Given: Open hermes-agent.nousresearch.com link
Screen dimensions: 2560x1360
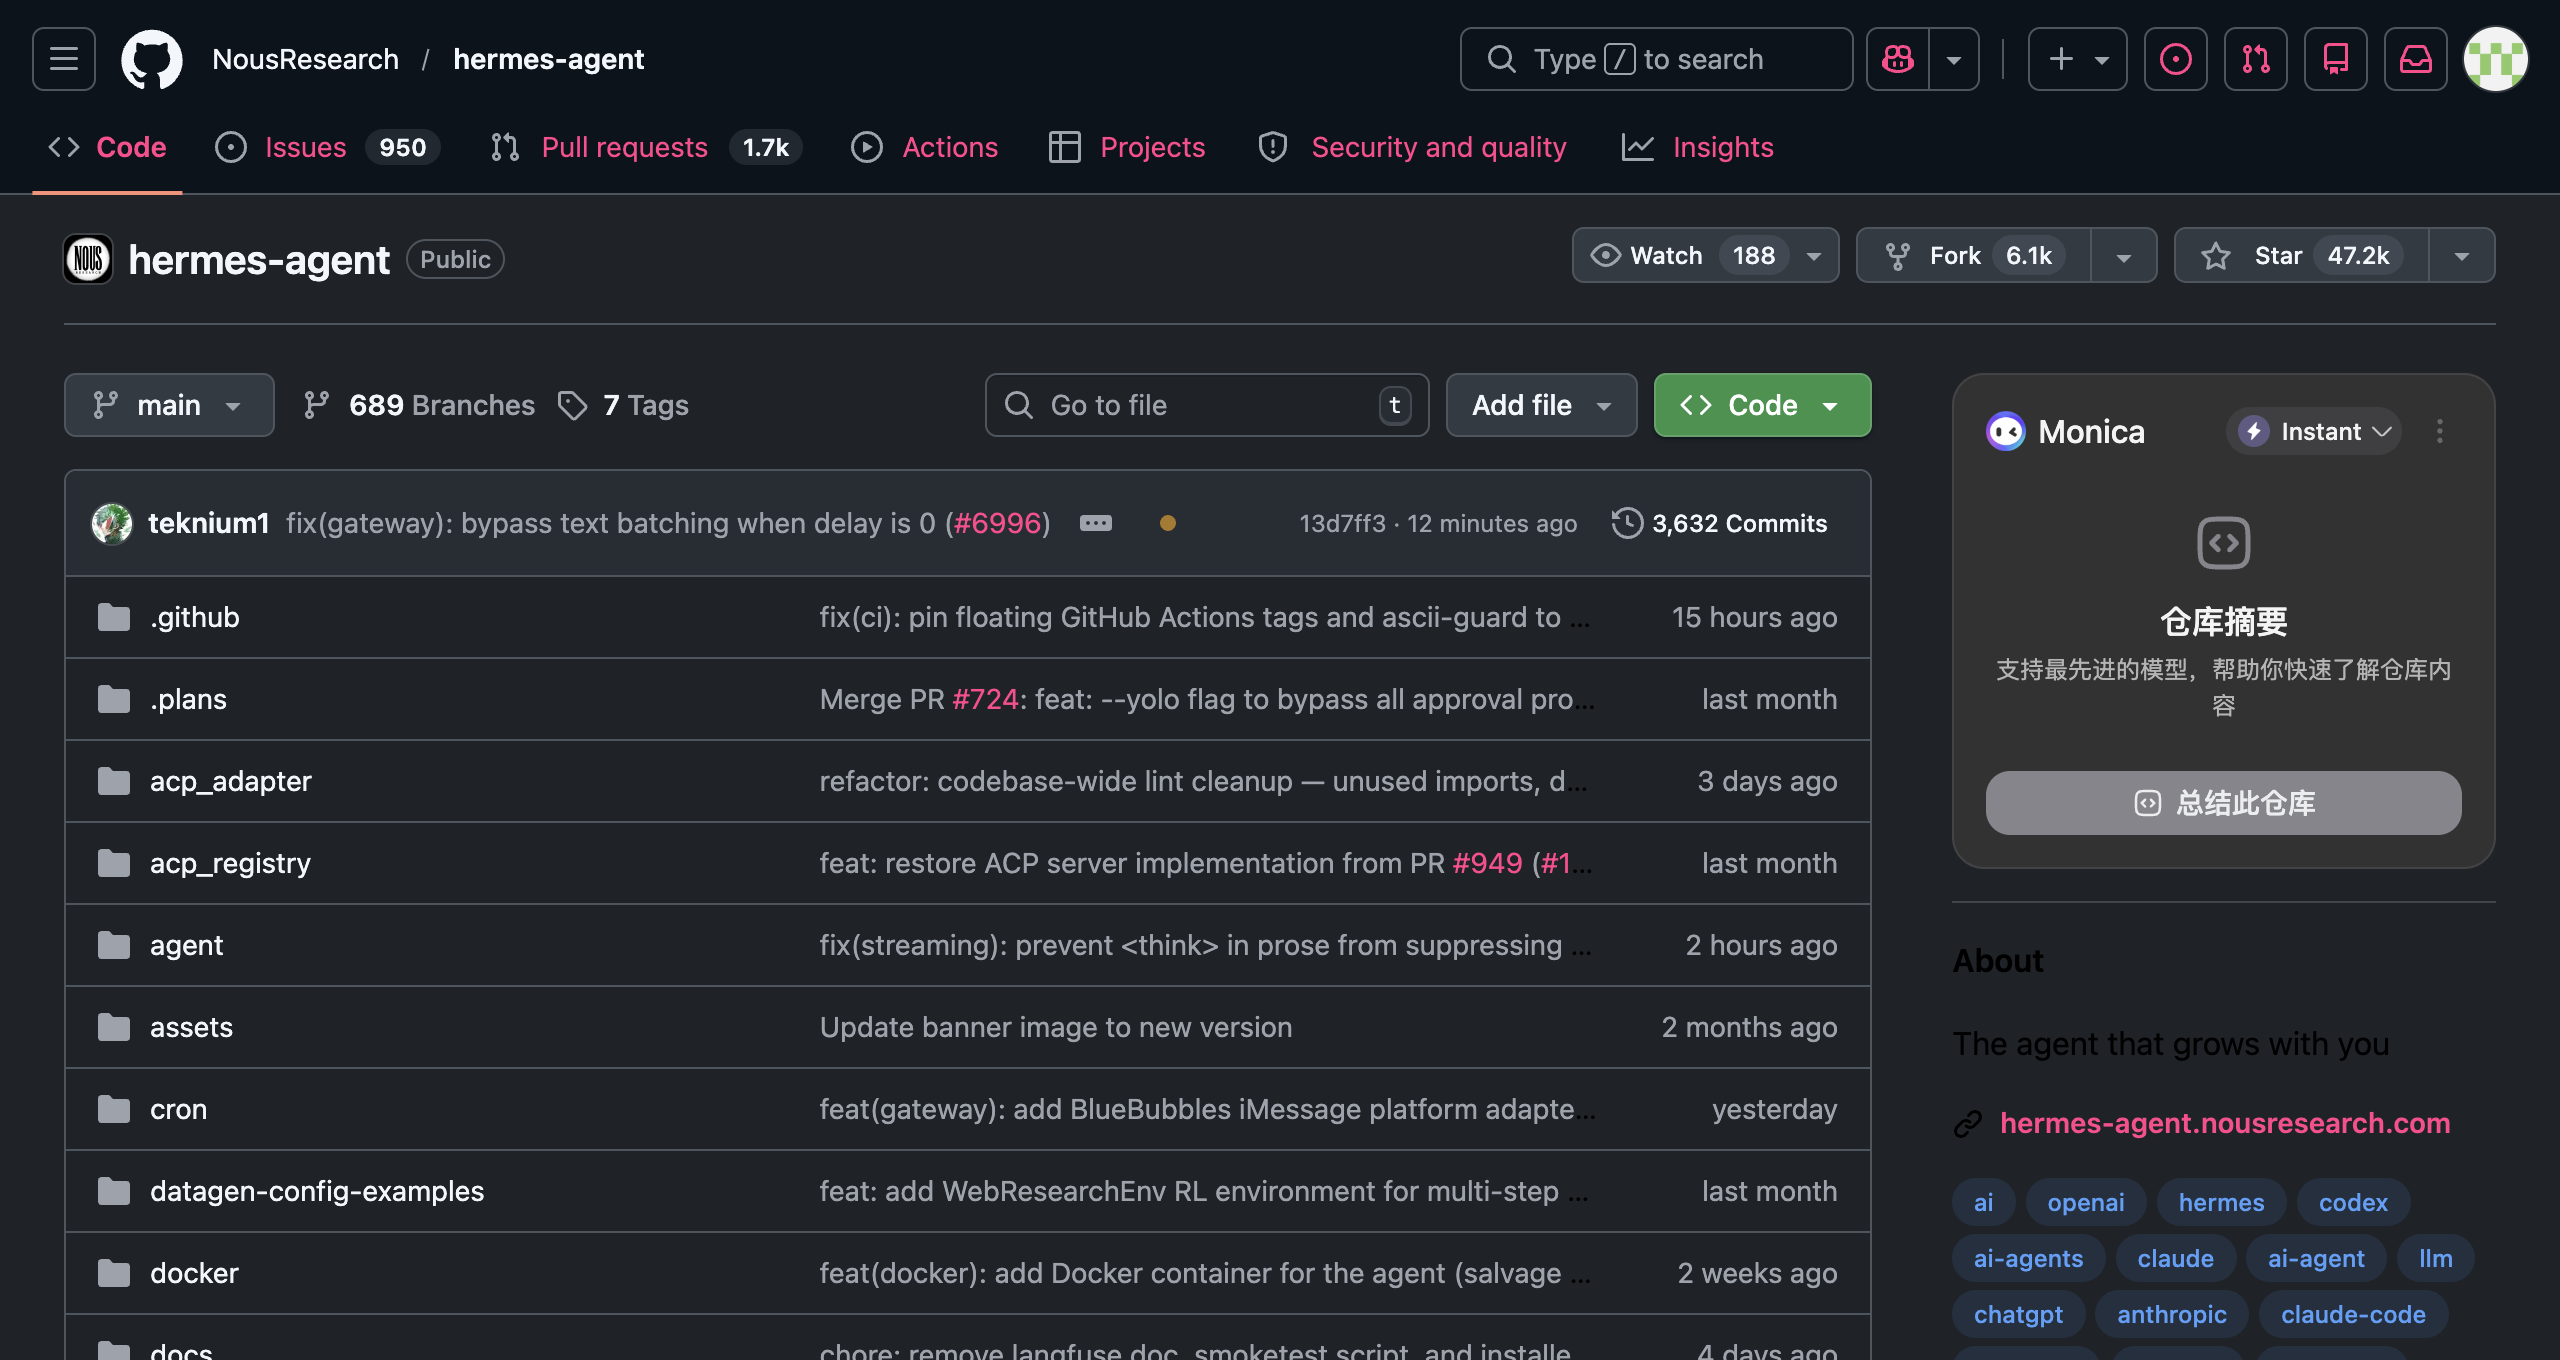Looking at the screenshot, I should tap(2224, 1123).
